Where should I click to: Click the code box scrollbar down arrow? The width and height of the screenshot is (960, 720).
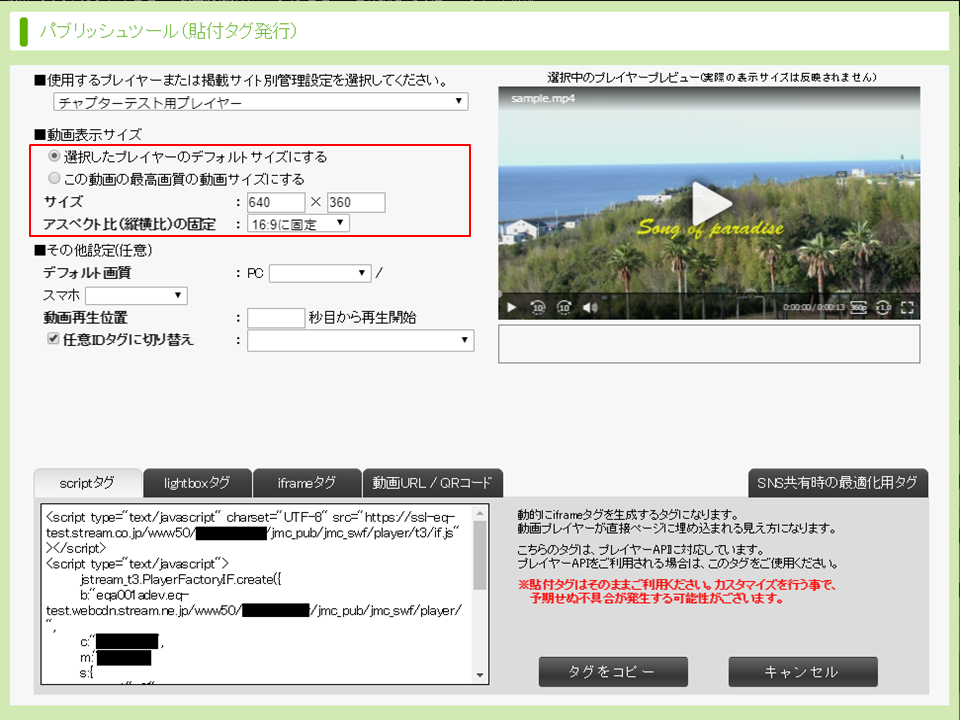coord(480,675)
